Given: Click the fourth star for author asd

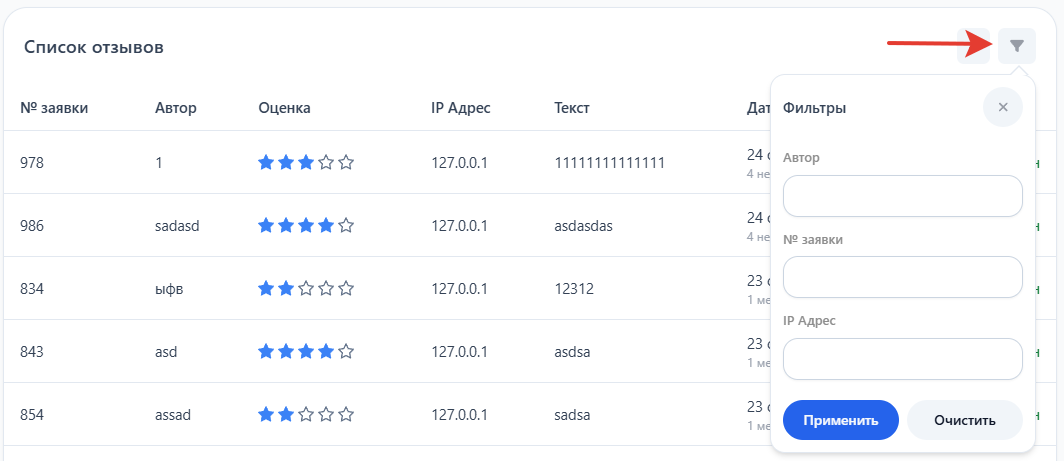Looking at the screenshot, I should tap(326, 352).
